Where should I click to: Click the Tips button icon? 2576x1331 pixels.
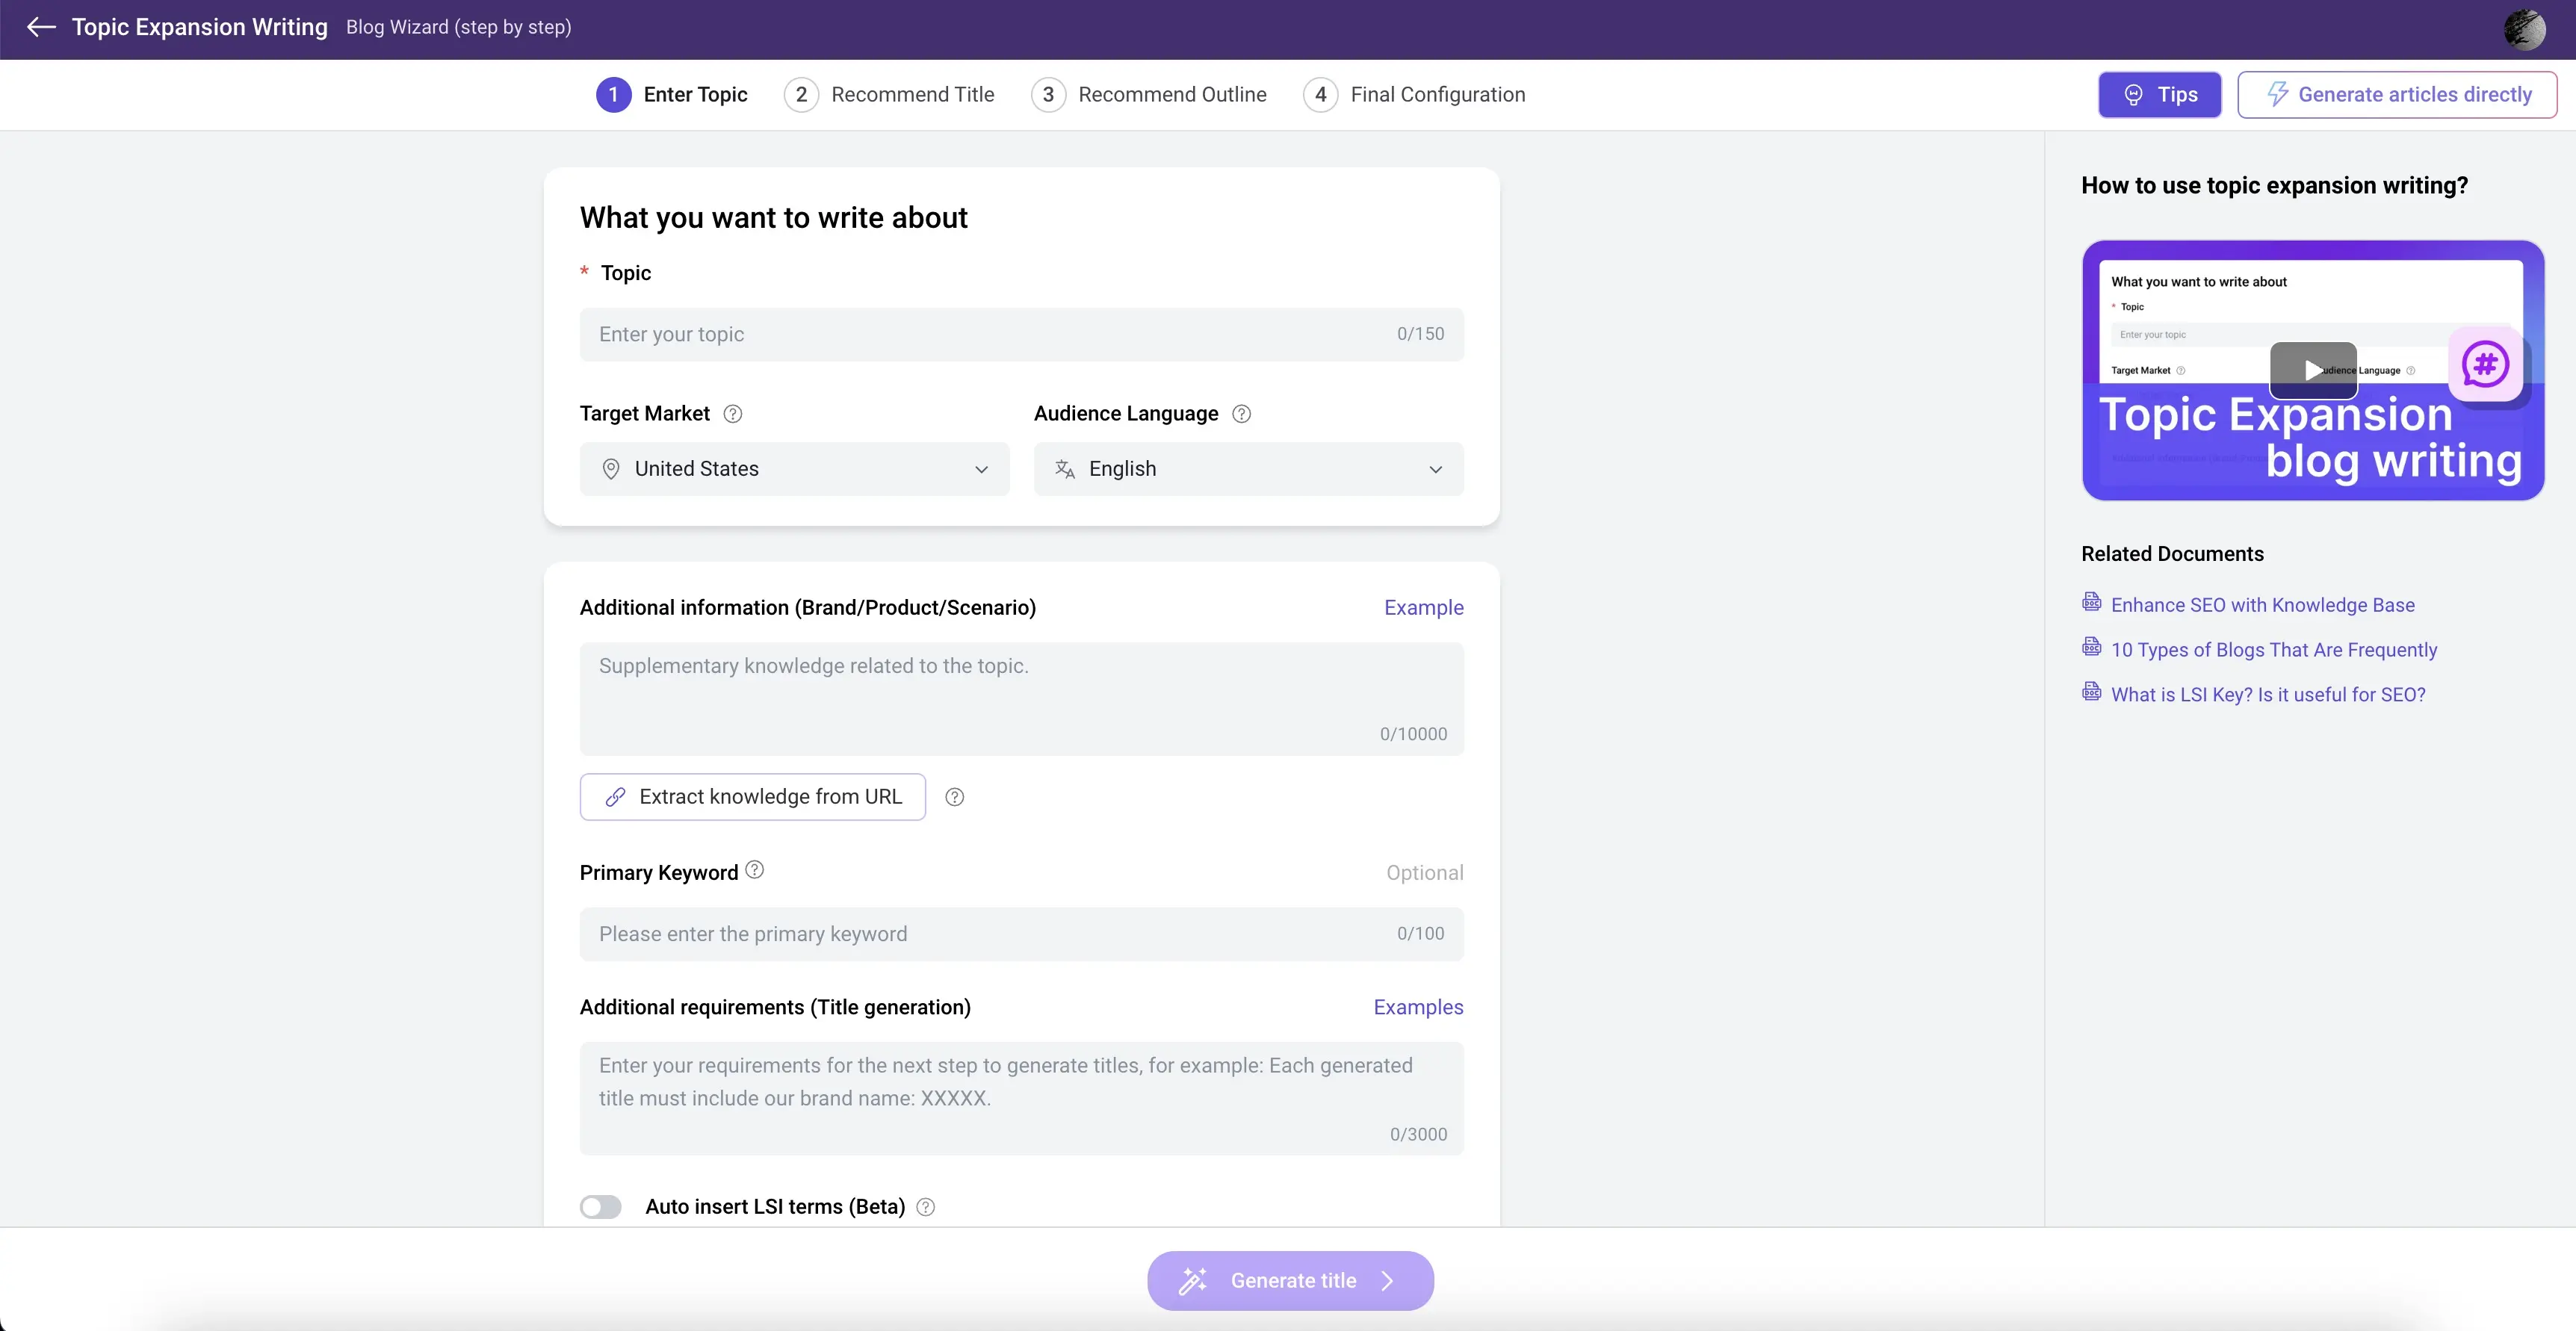pos(2131,93)
